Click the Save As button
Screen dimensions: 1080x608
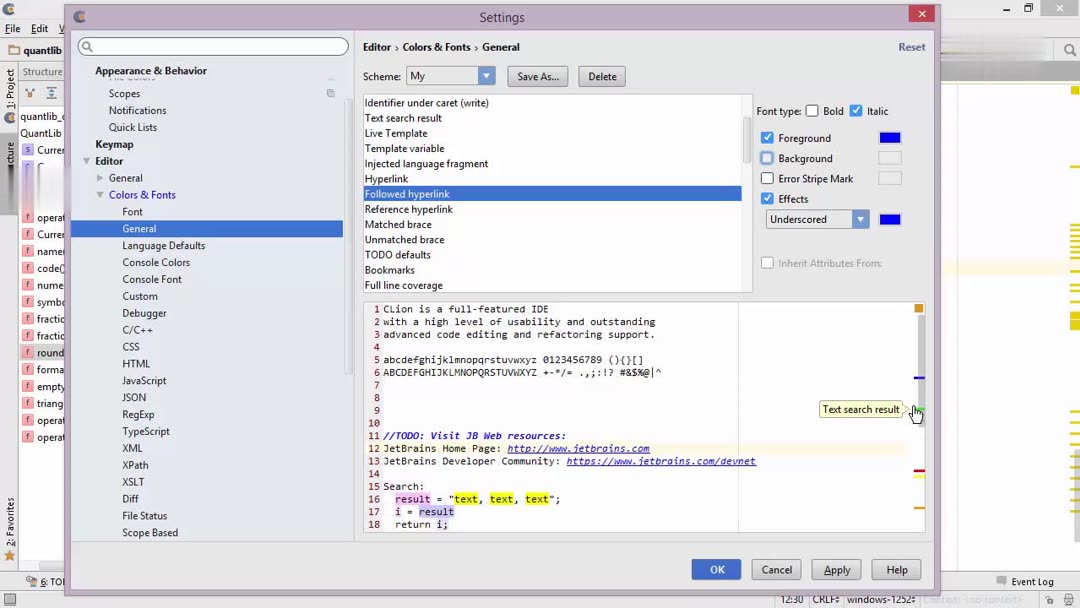tap(537, 76)
